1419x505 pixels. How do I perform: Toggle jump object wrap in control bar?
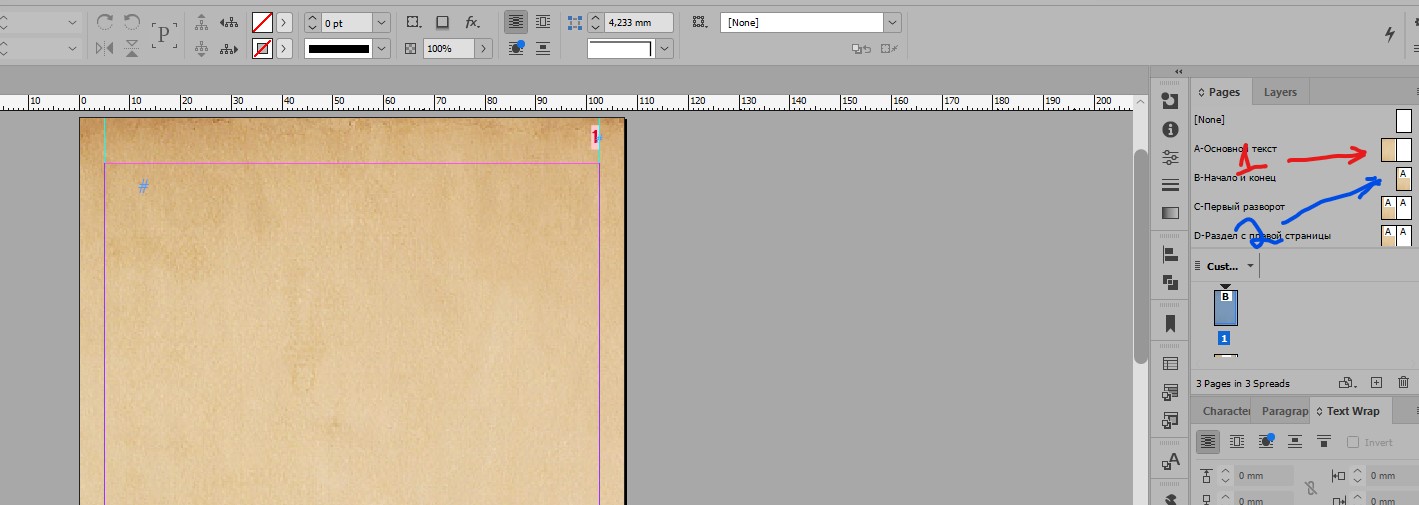543,48
